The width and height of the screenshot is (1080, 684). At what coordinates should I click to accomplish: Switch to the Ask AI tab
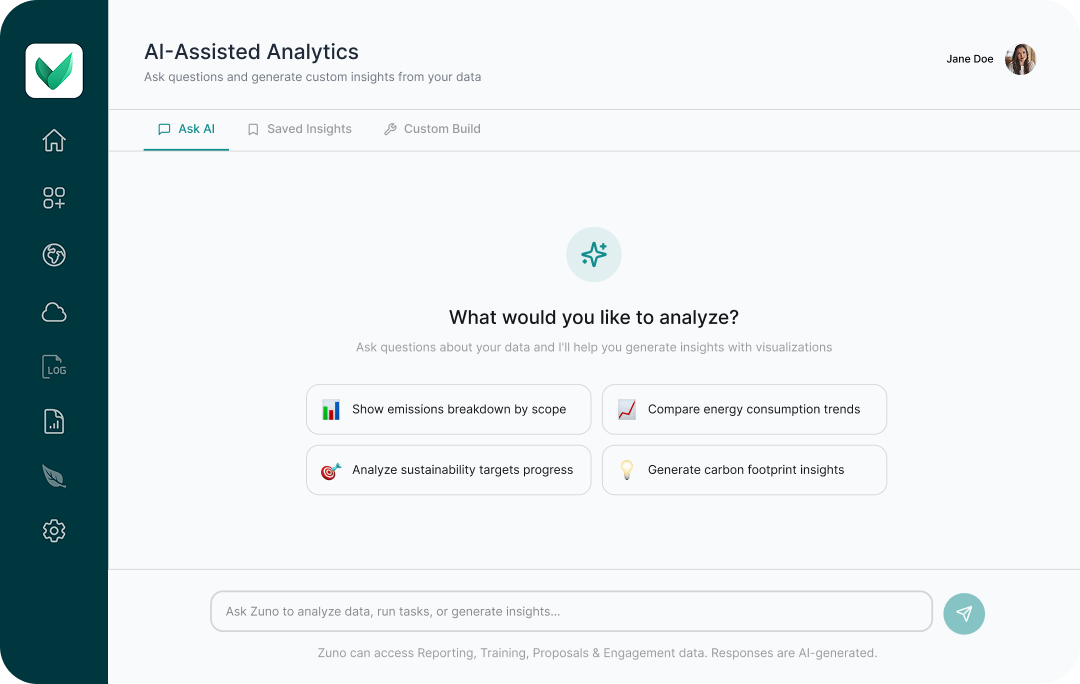186,129
